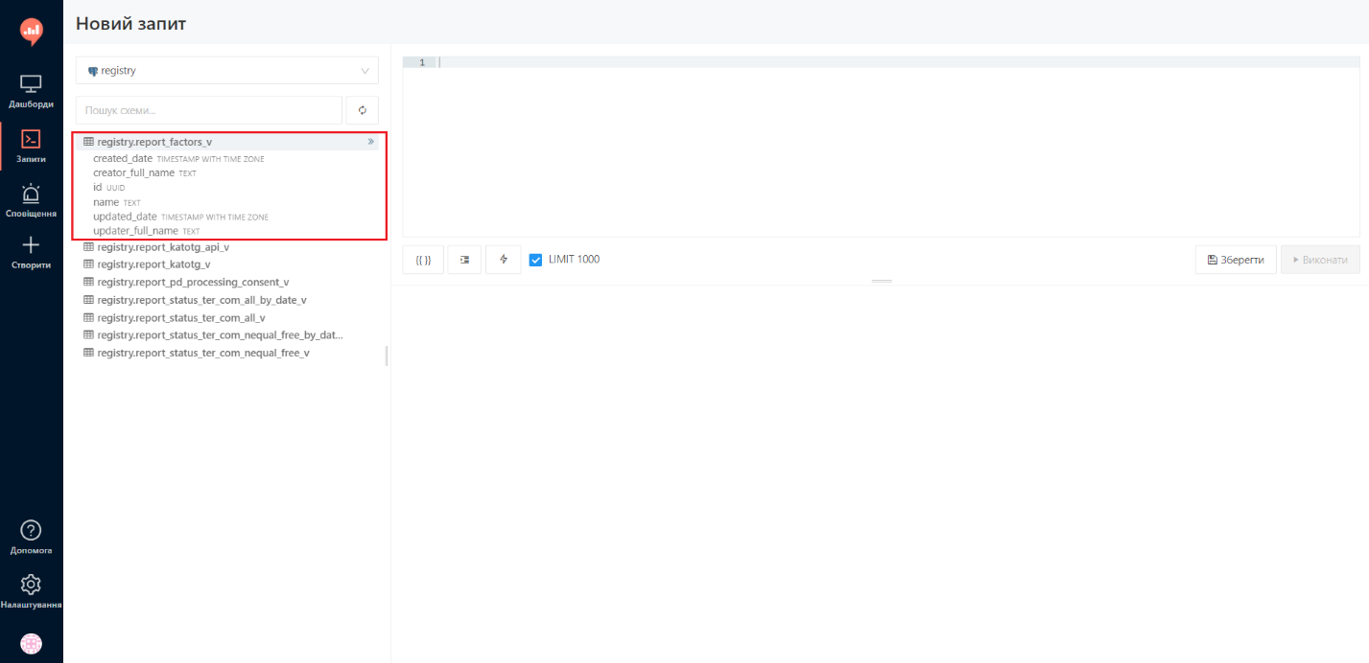1369x663 pixels.
Task: Open Налаштування settings
Action: pos(31,591)
